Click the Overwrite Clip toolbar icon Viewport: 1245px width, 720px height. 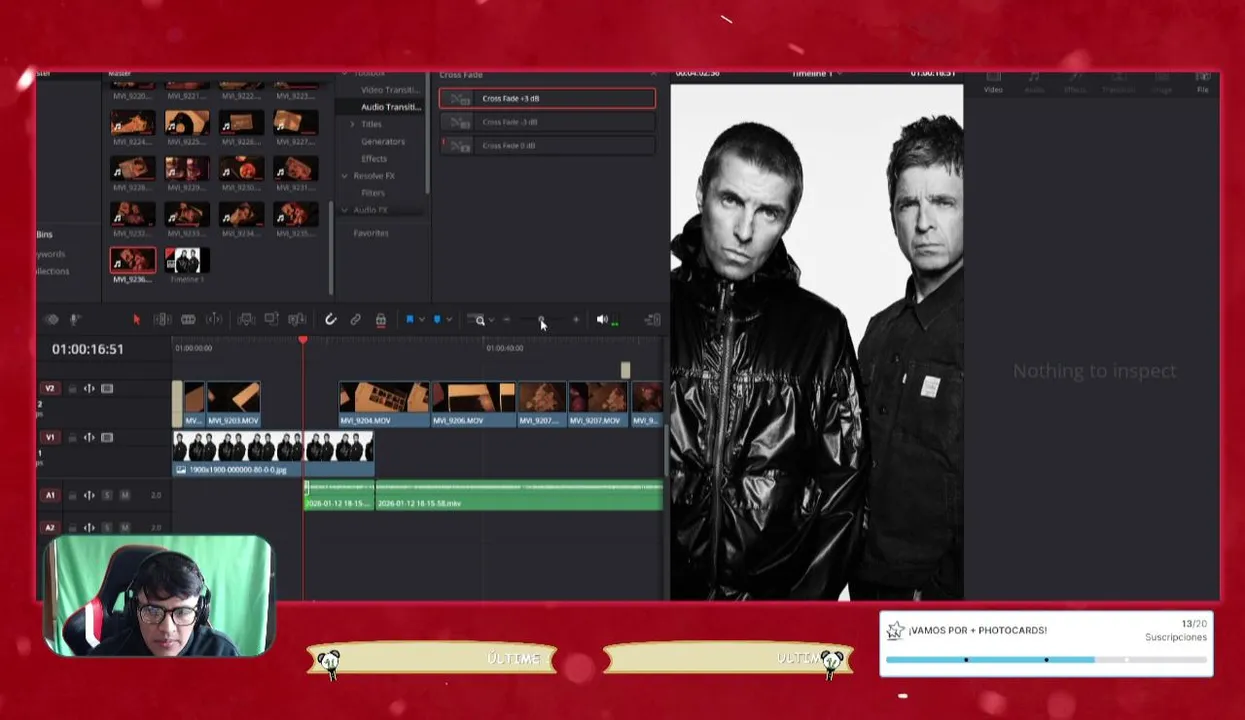[x=271, y=319]
